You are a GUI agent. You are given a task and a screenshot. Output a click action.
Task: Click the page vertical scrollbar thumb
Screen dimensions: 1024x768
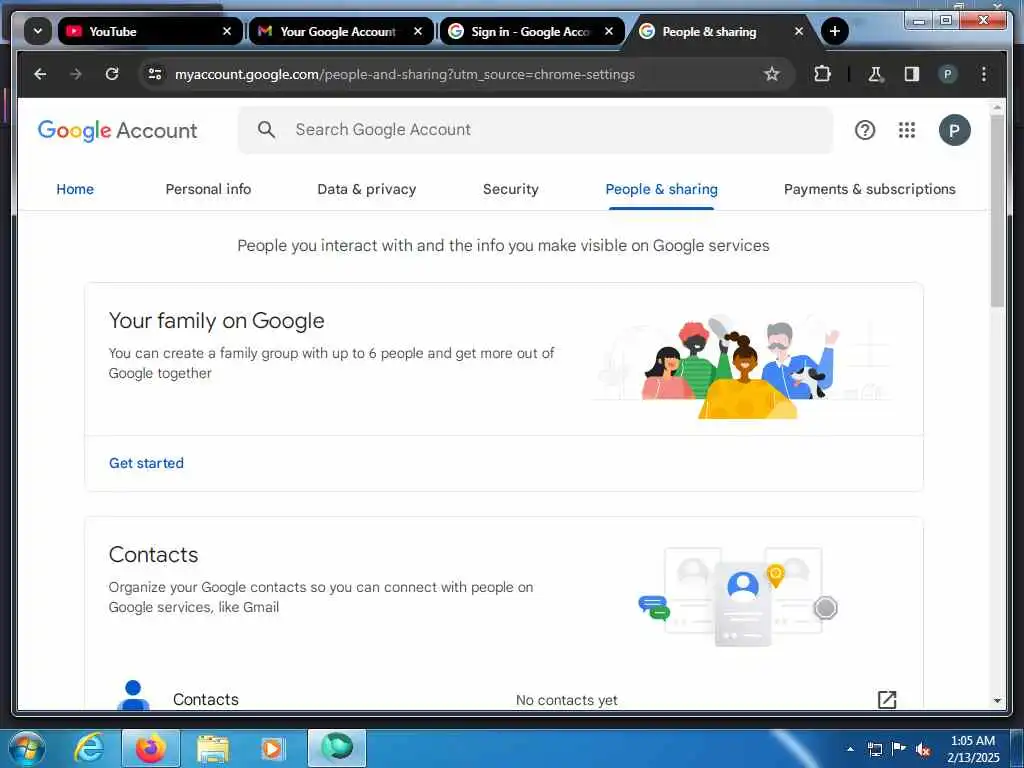pyautogui.click(x=997, y=210)
